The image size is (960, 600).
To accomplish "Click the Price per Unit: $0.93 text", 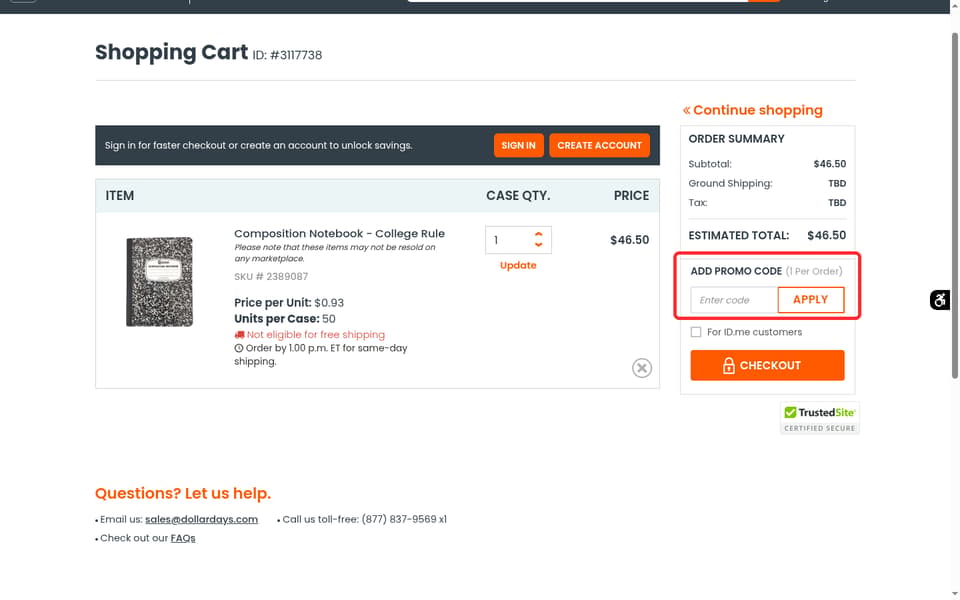I will tap(289, 303).
